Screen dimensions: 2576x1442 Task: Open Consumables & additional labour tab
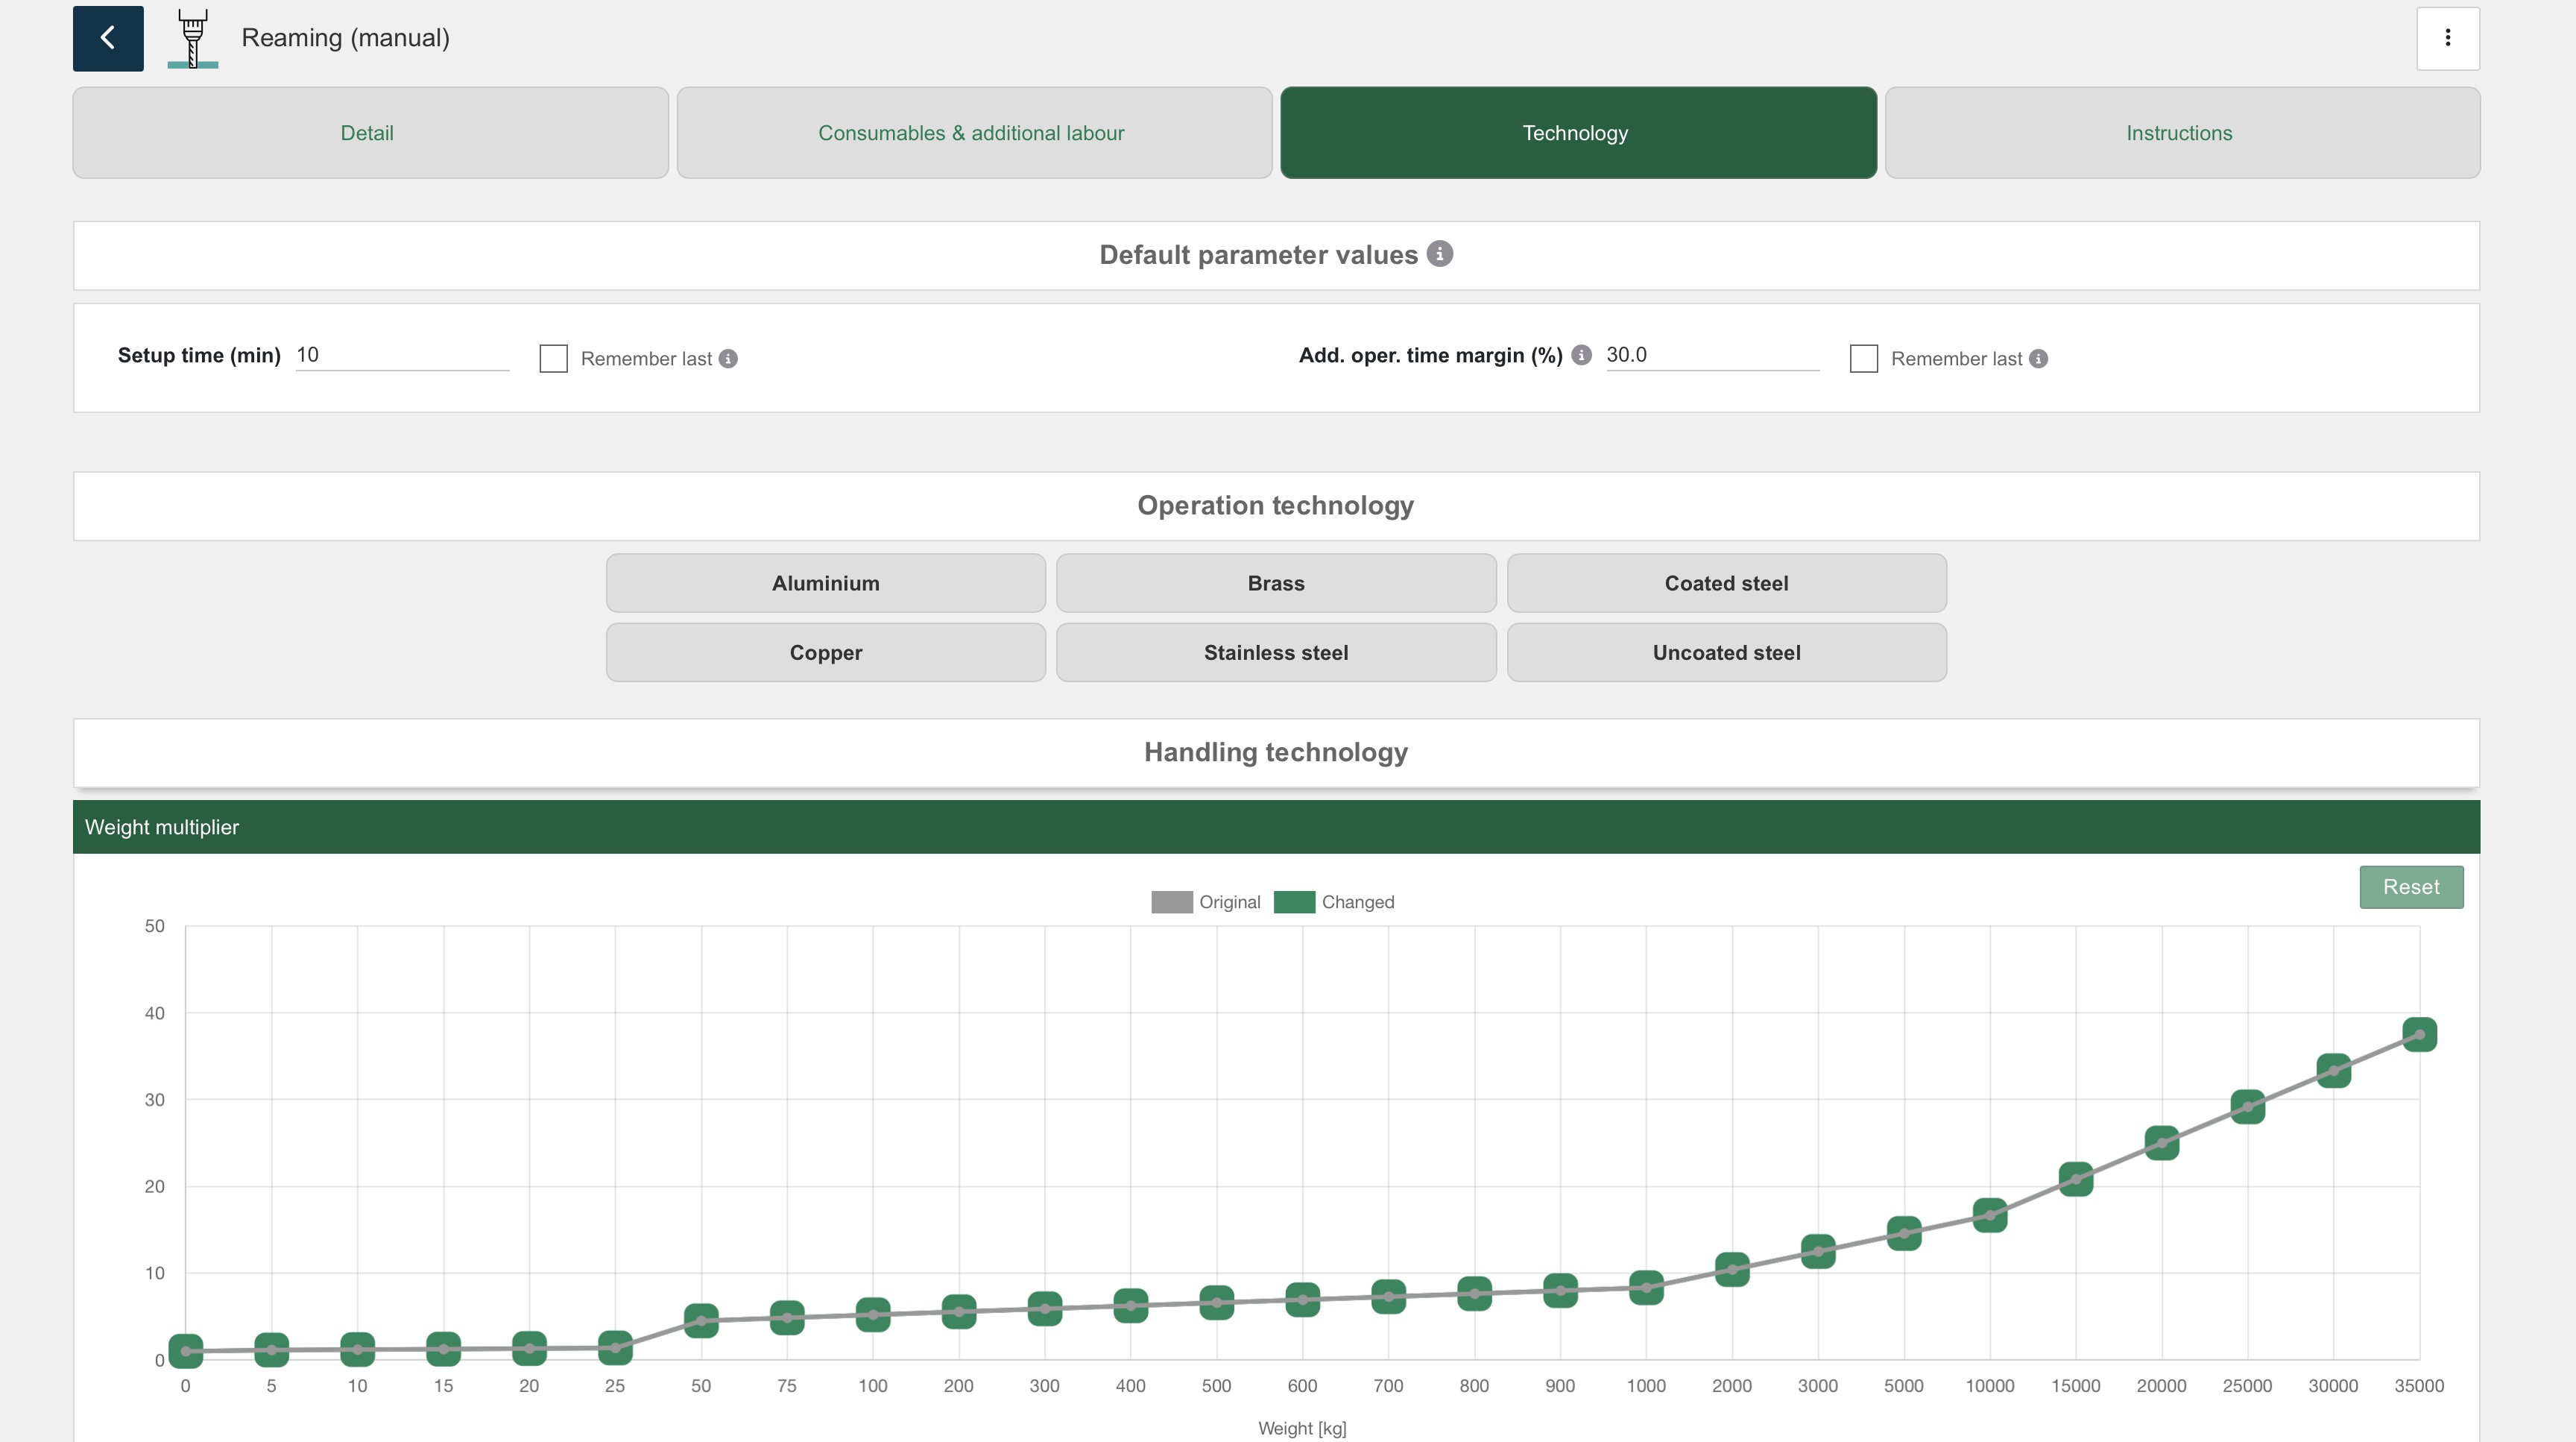(x=973, y=133)
